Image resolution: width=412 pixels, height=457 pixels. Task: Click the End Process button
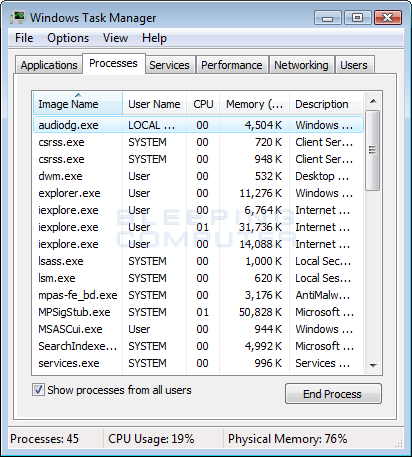(333, 394)
